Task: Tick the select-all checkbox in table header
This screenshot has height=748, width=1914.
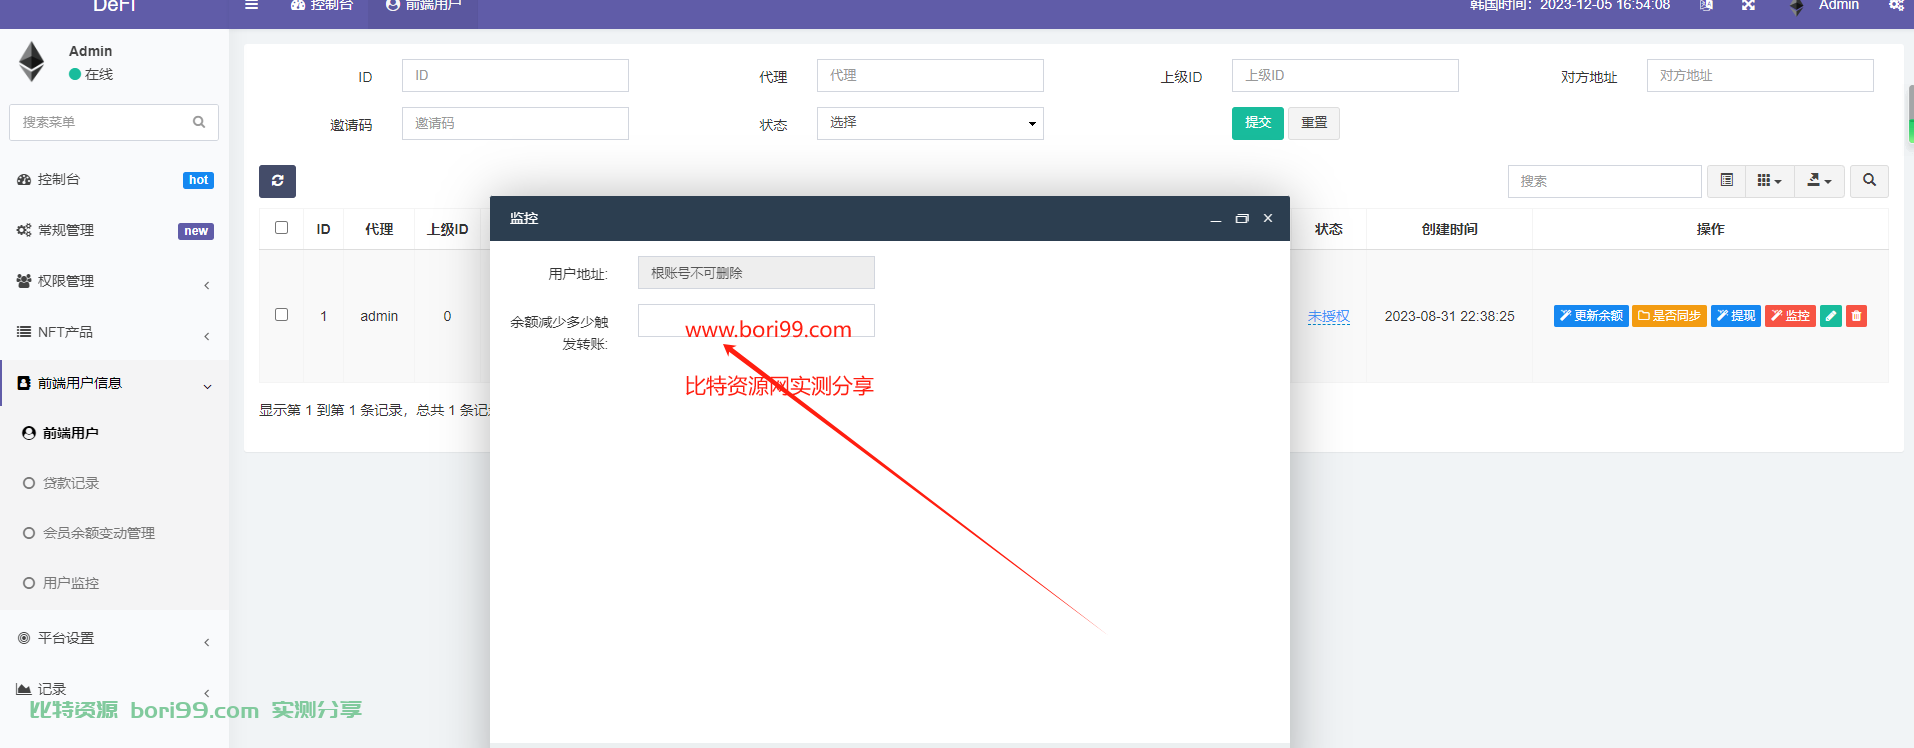Action: pos(281,228)
